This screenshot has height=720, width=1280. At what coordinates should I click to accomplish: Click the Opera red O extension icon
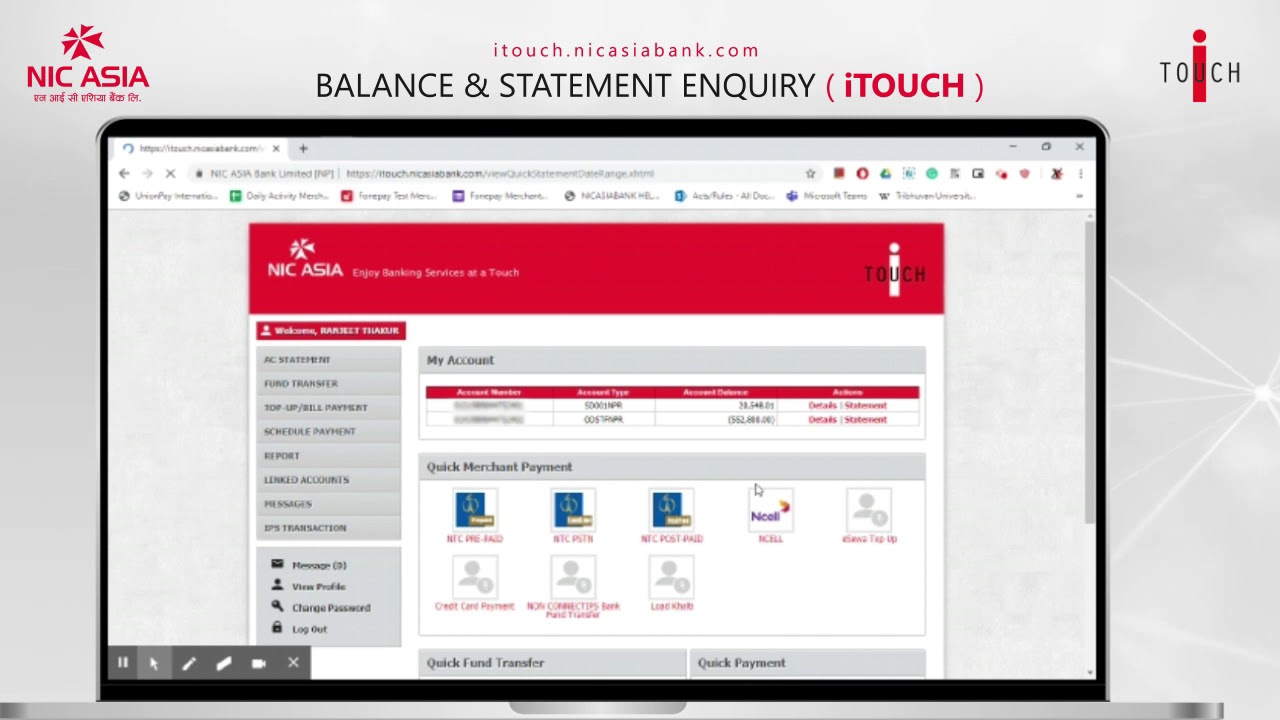point(862,173)
